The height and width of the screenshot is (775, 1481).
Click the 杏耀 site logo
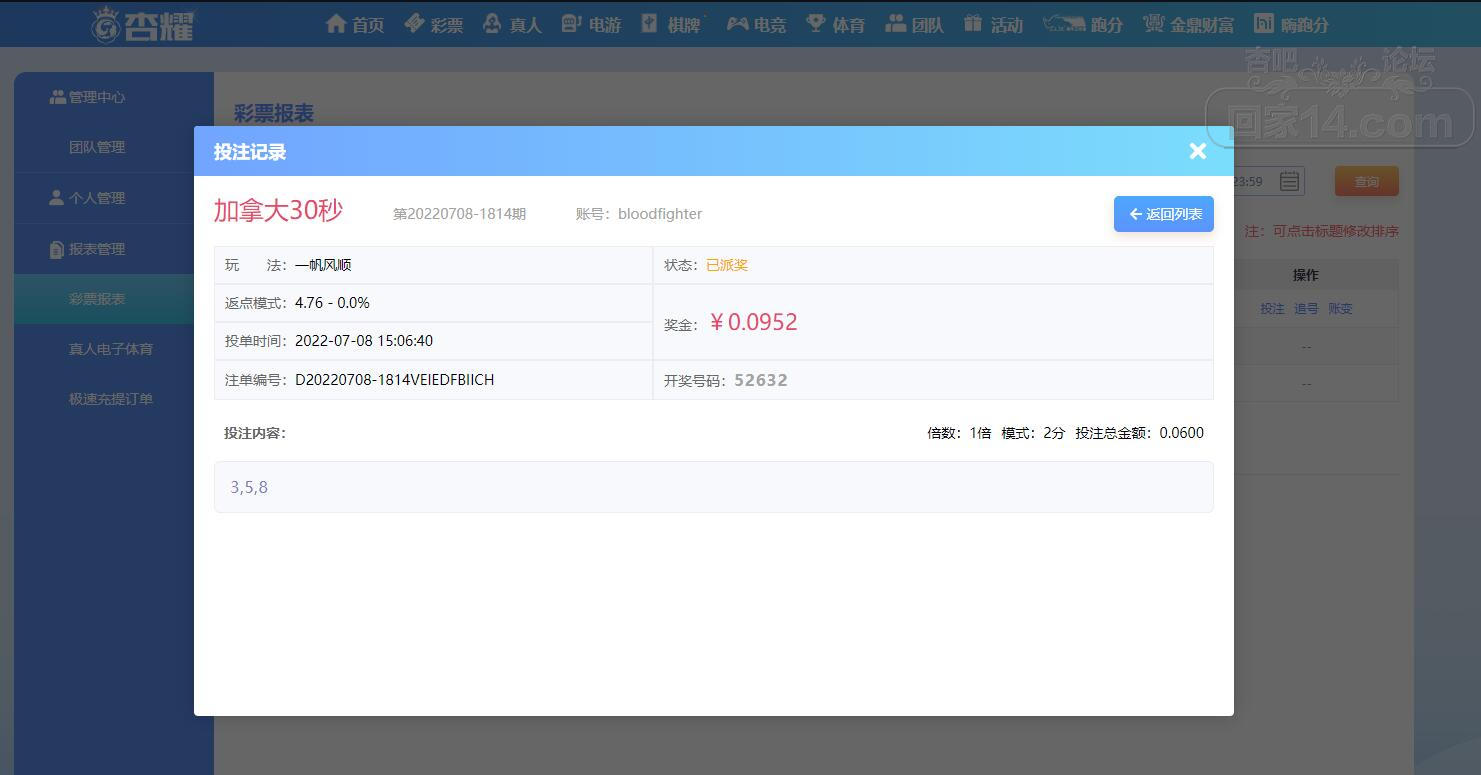pos(142,24)
